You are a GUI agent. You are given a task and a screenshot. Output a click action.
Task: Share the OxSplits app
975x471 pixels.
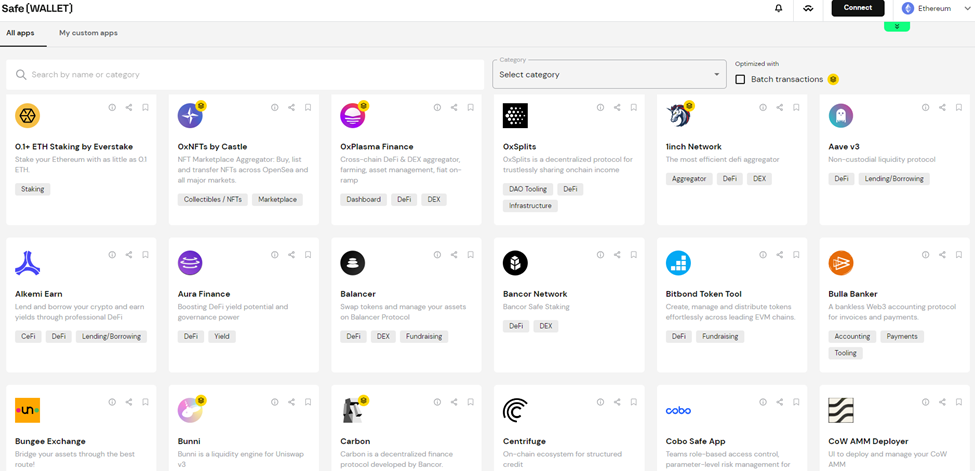617,108
